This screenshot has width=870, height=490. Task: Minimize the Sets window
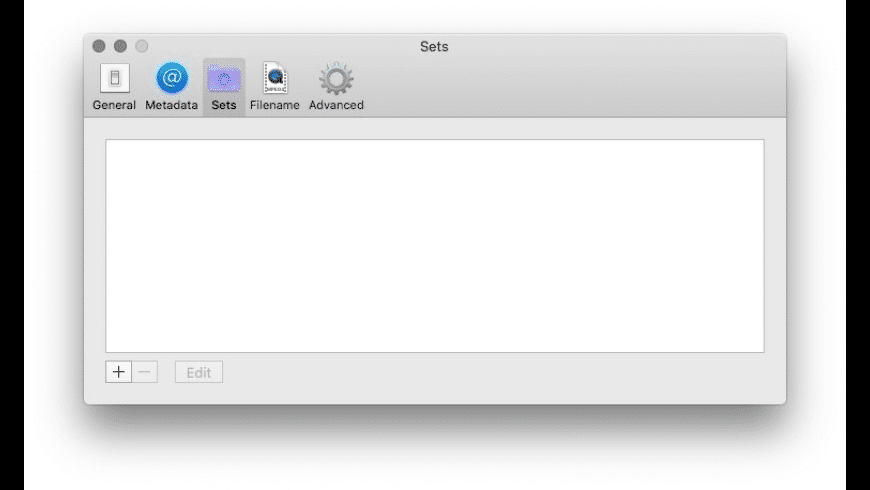(120, 46)
